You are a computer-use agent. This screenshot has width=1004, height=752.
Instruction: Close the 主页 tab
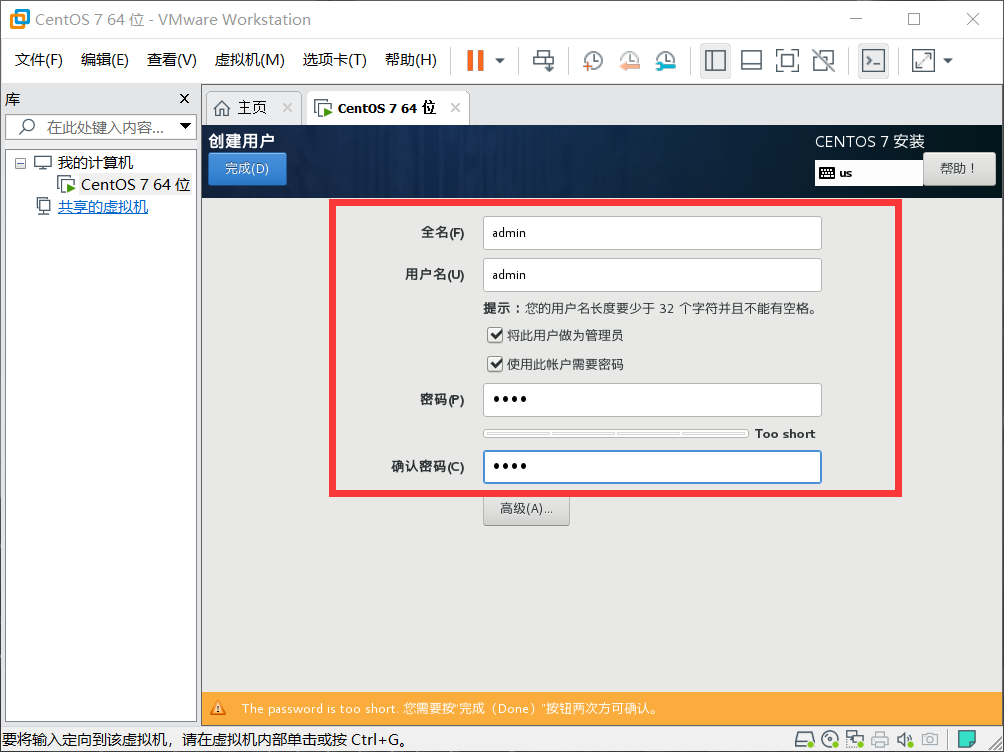click(x=287, y=108)
